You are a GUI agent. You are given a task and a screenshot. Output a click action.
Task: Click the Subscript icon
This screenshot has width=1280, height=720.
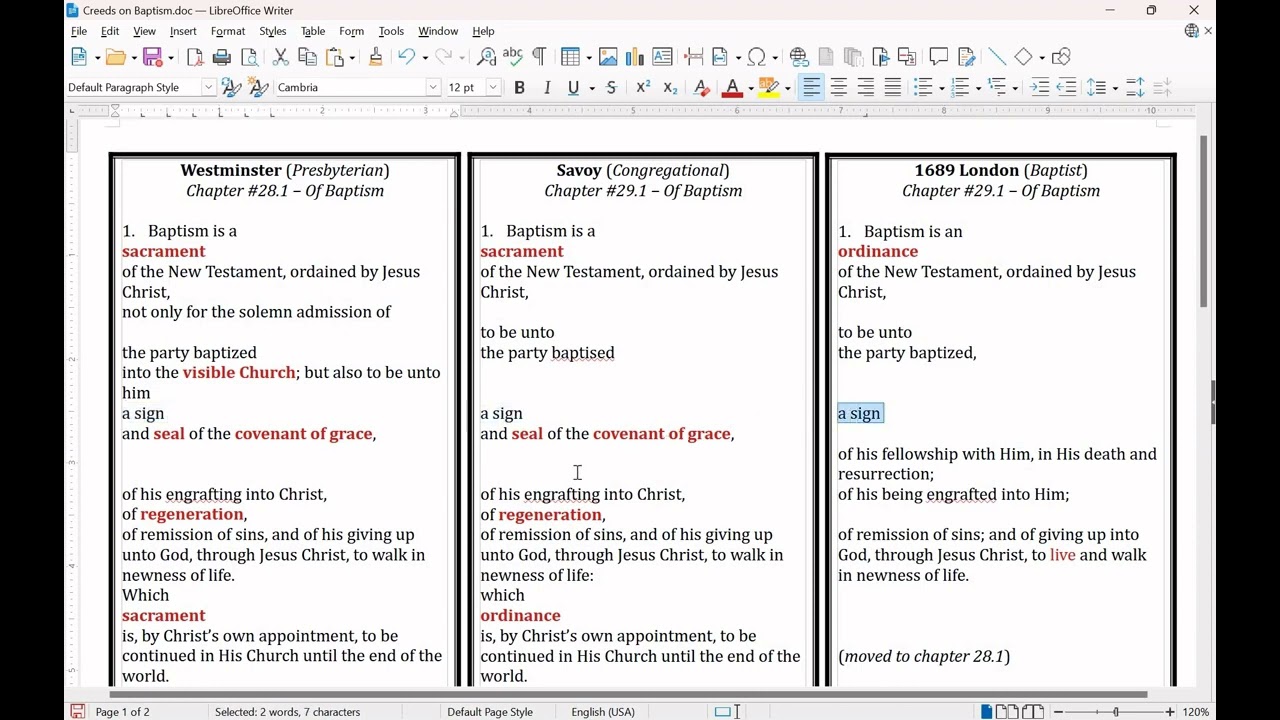coord(670,87)
